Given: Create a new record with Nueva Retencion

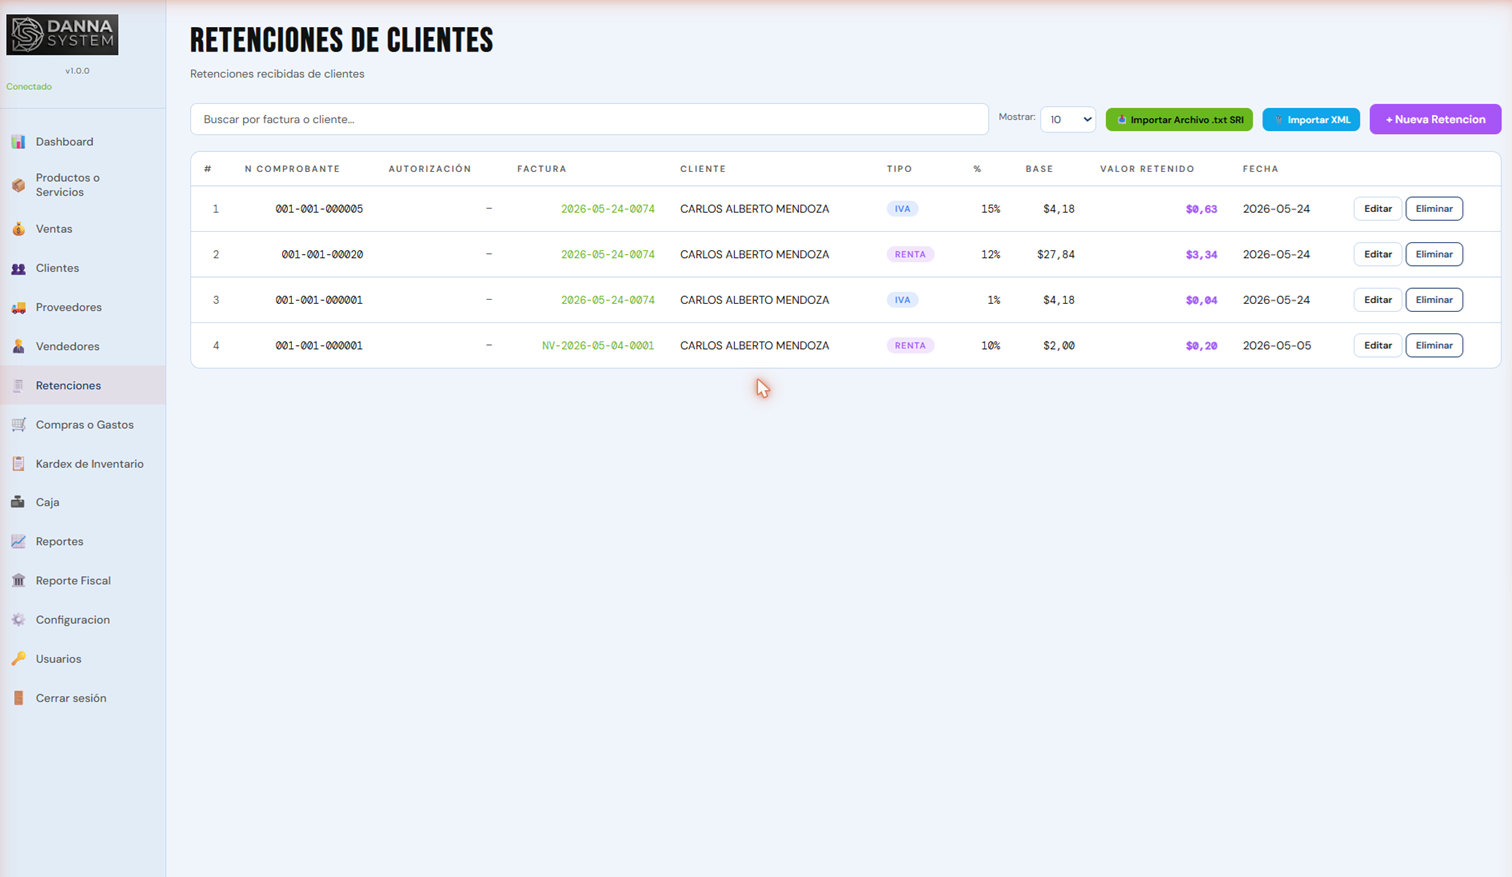Looking at the screenshot, I should (x=1435, y=119).
